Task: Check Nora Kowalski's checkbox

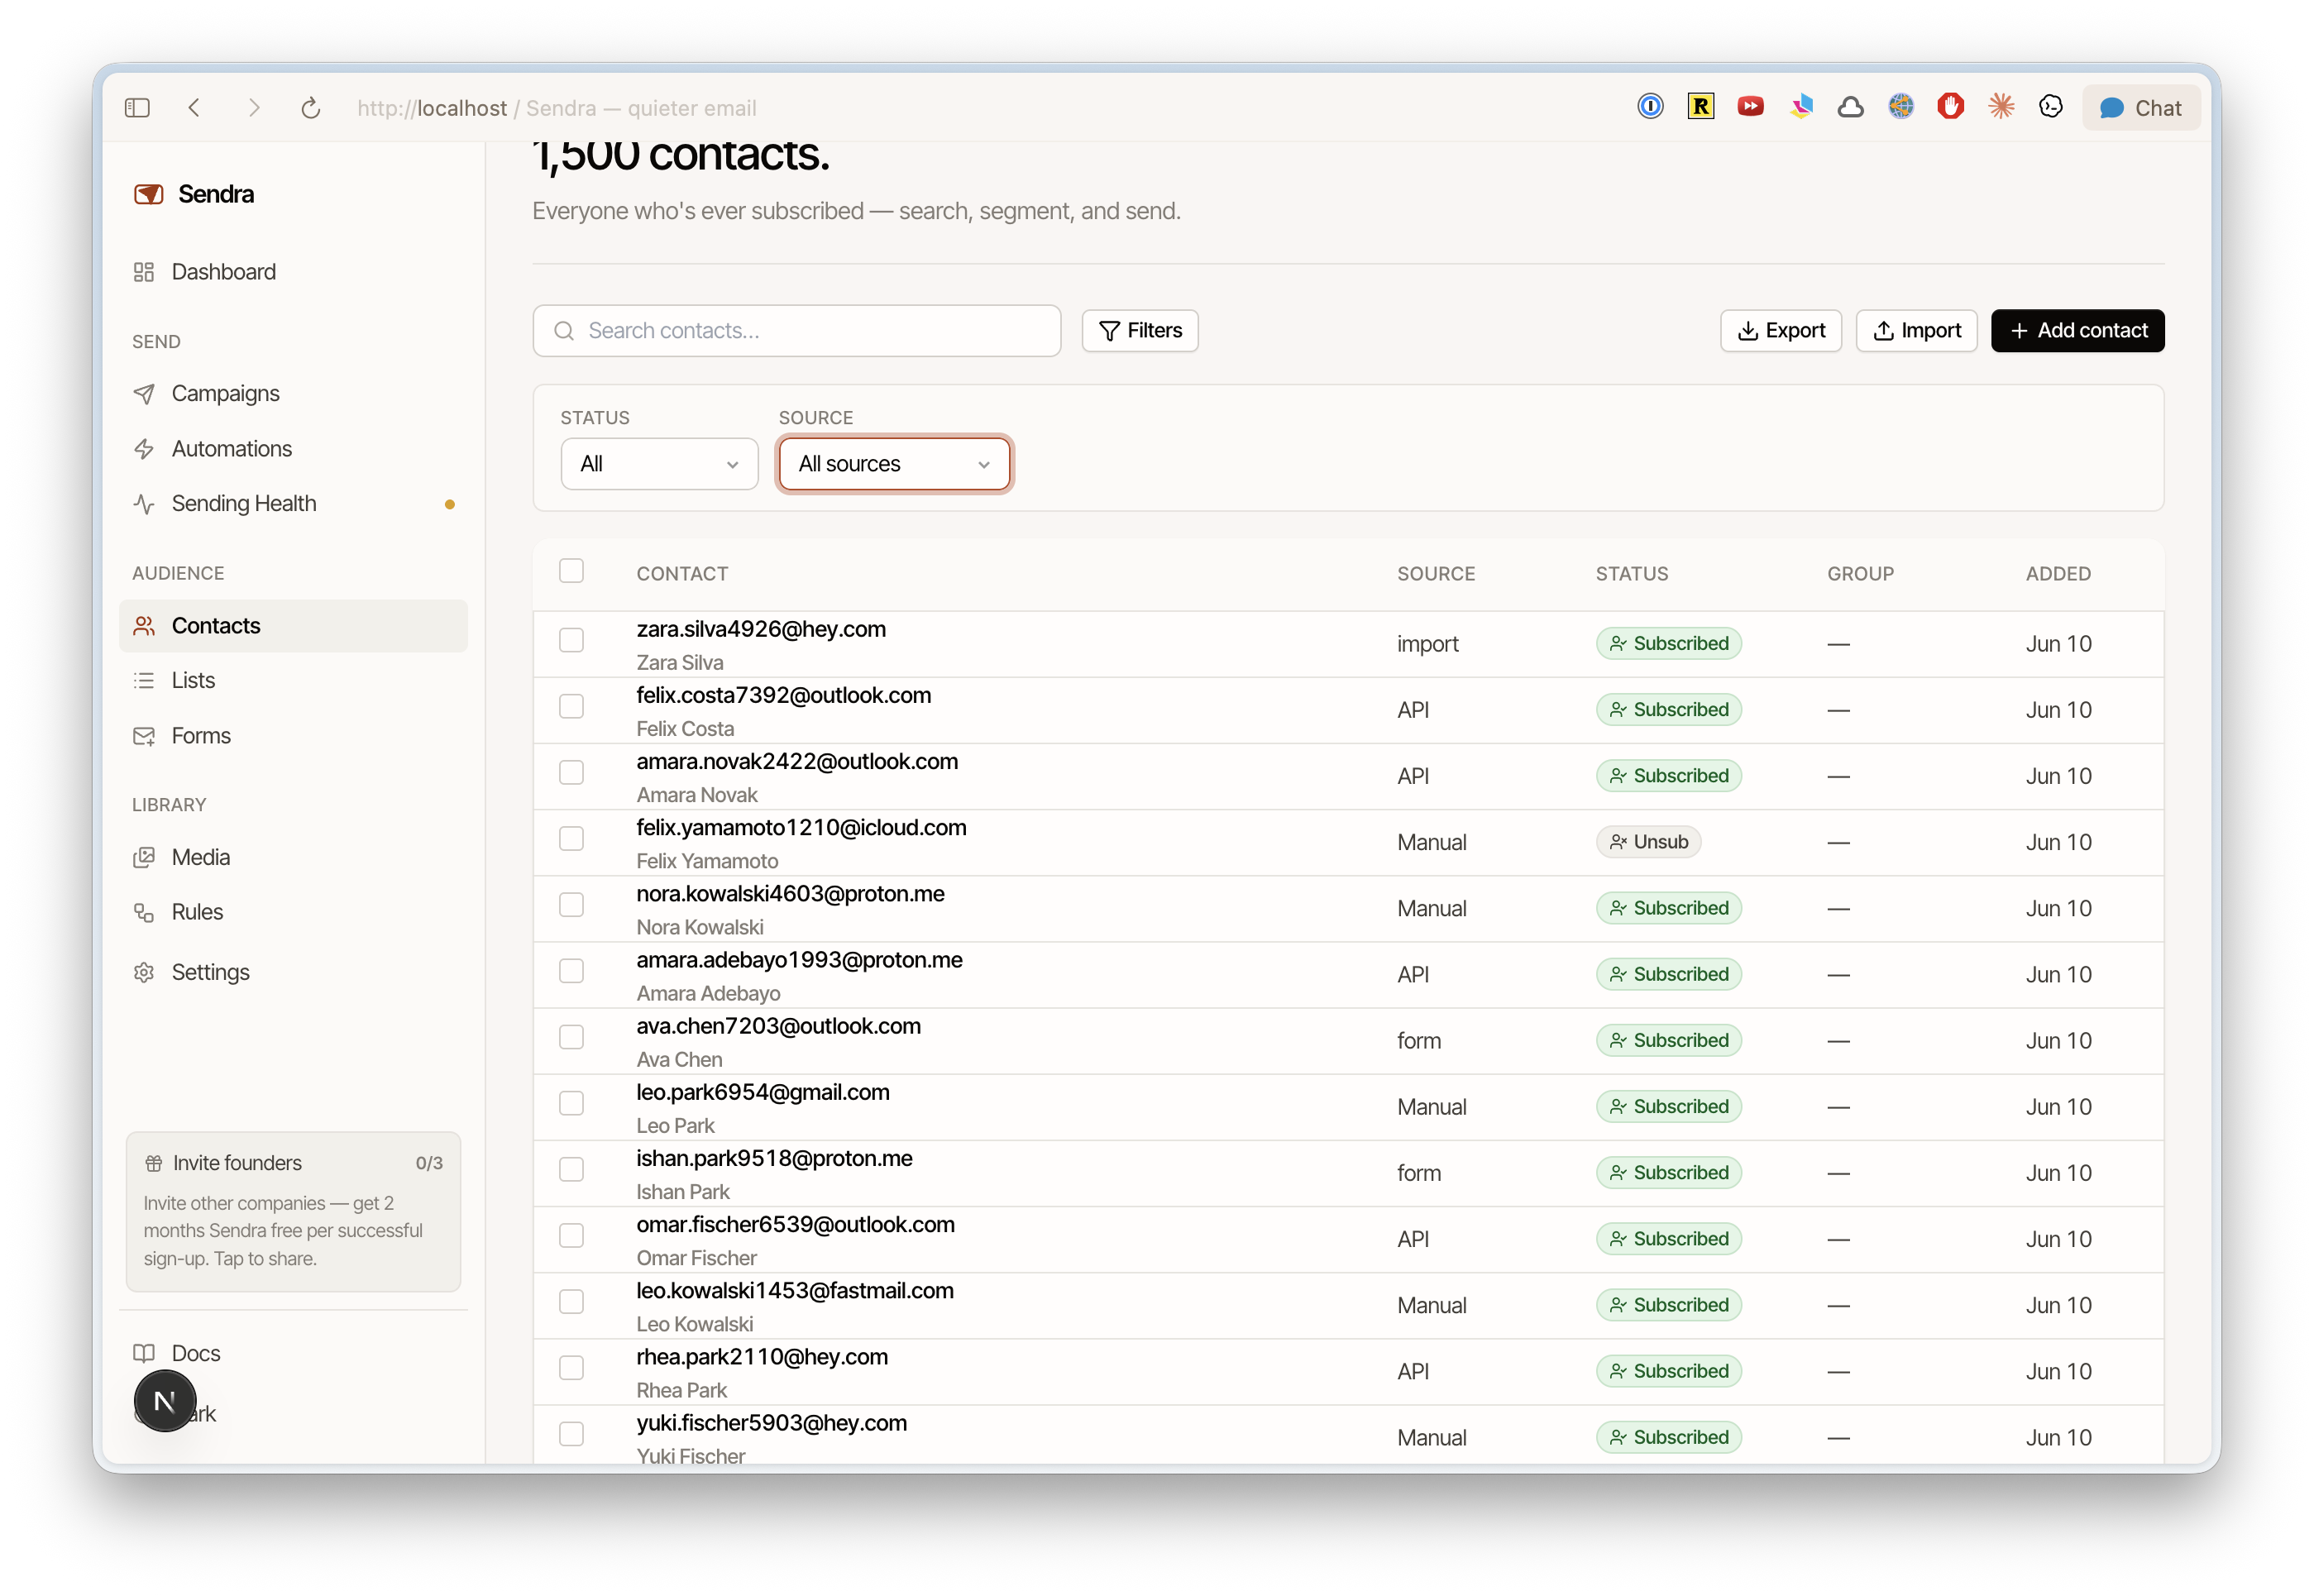Action: 571,904
